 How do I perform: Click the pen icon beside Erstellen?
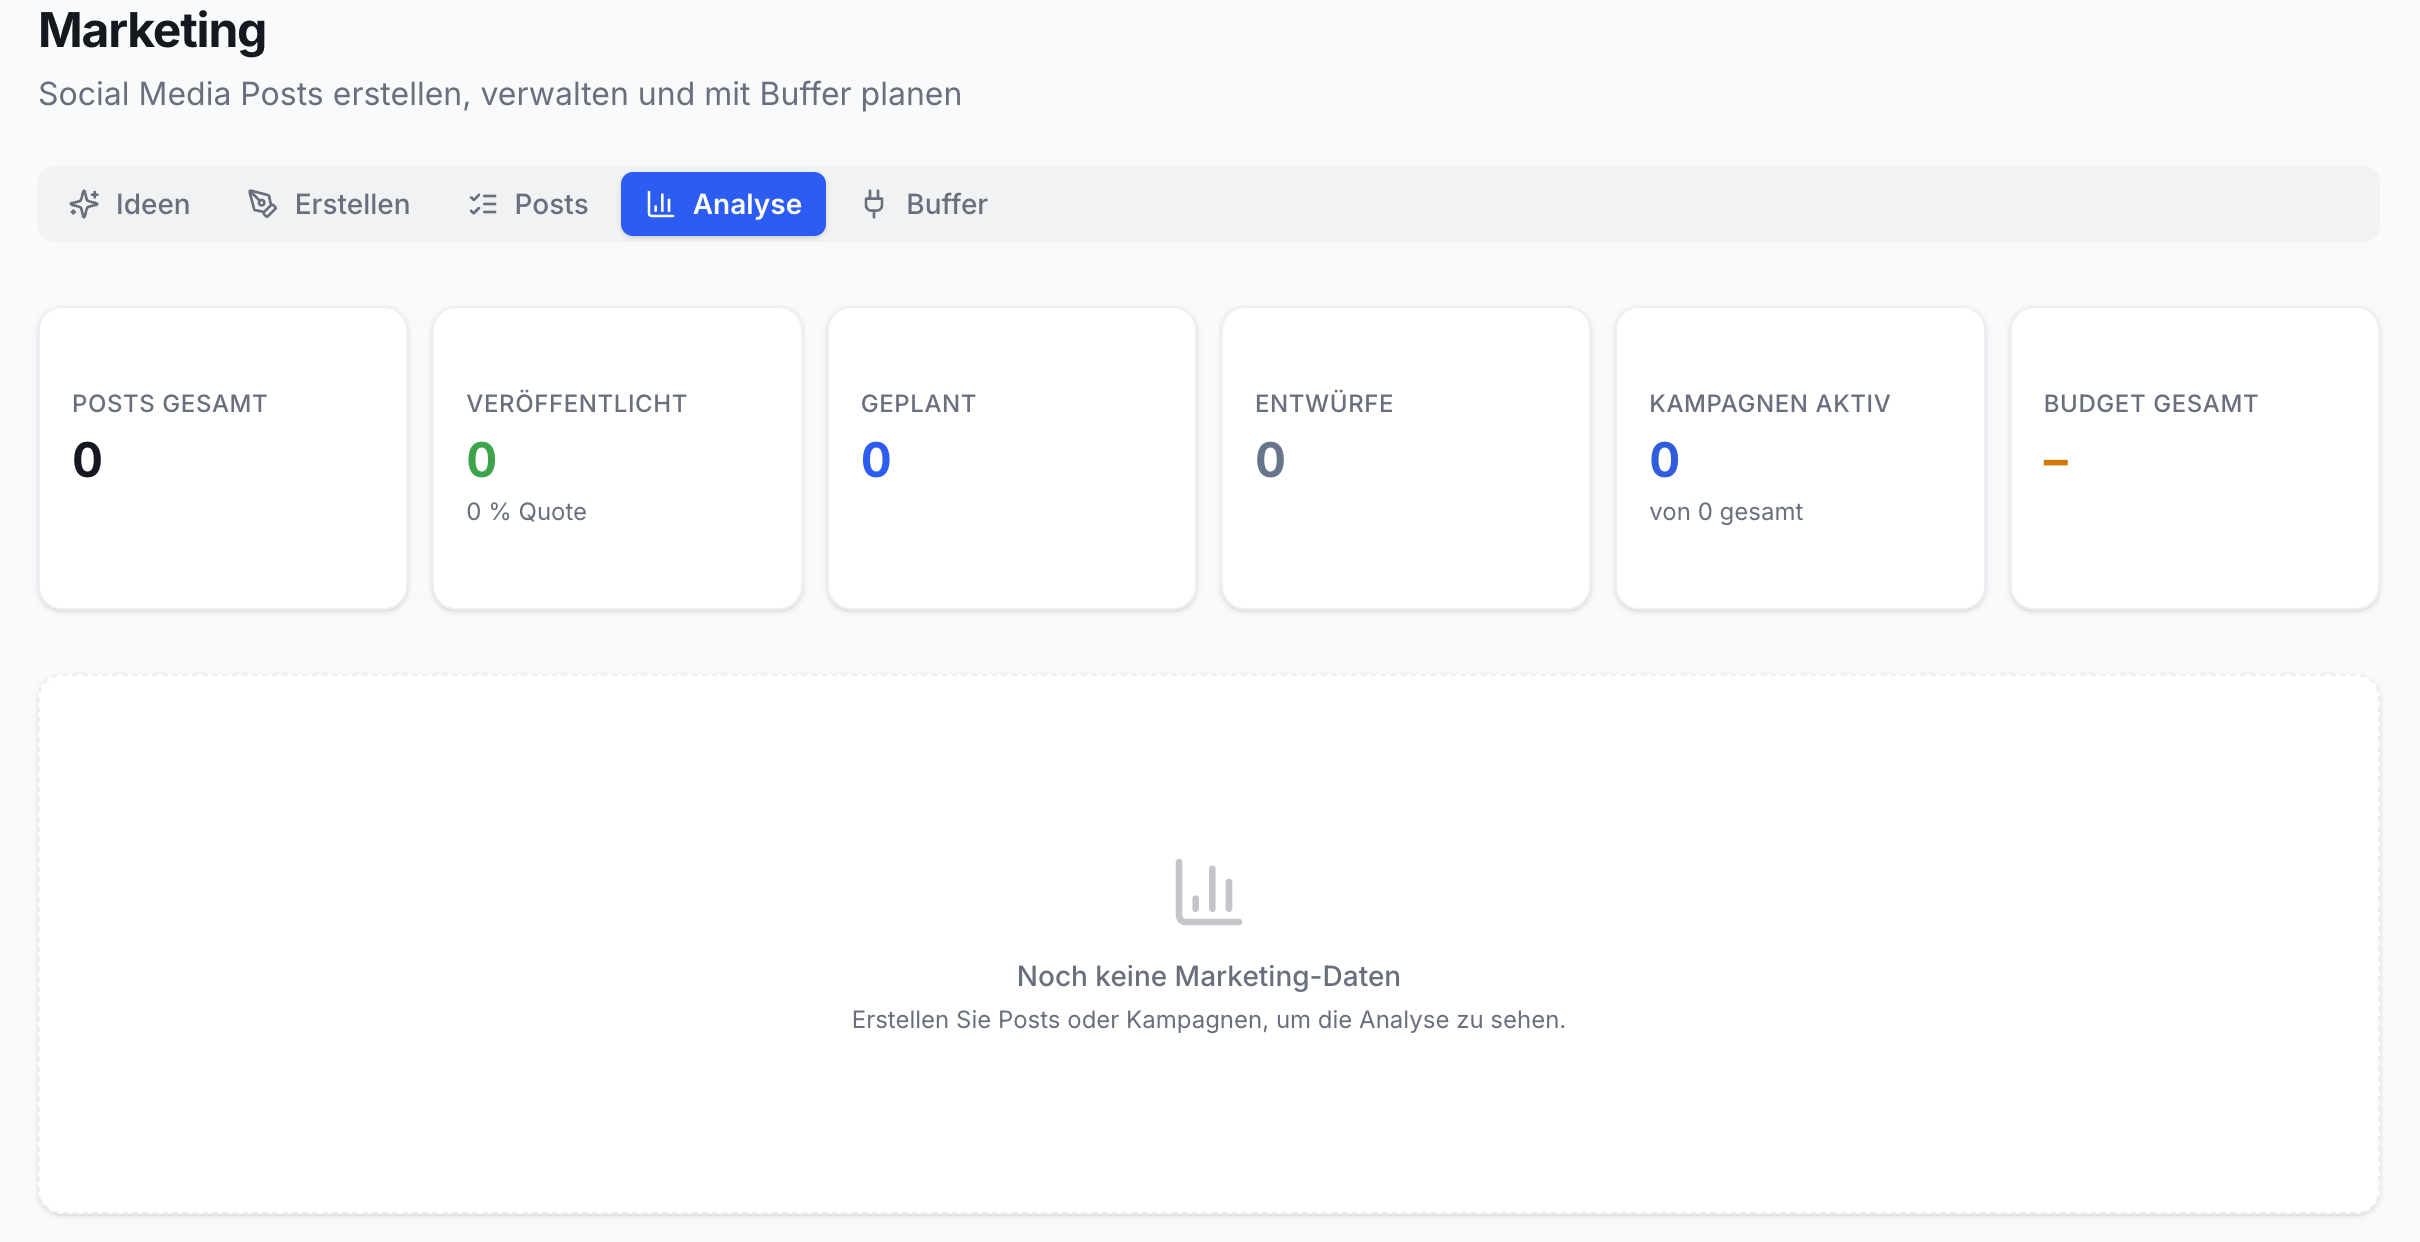[262, 204]
